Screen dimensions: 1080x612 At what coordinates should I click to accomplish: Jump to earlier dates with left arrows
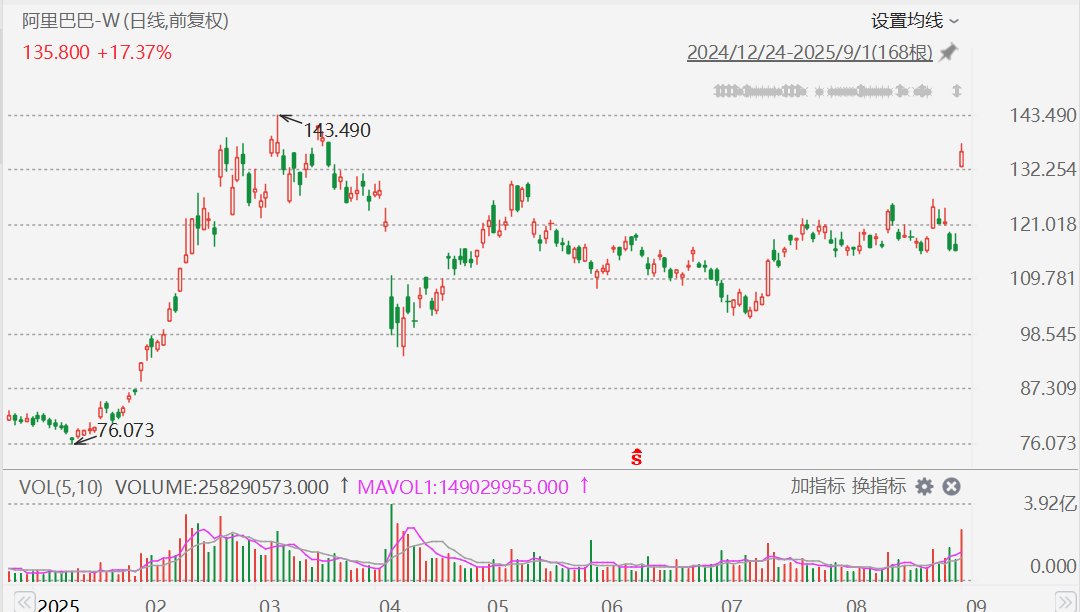coord(23,602)
